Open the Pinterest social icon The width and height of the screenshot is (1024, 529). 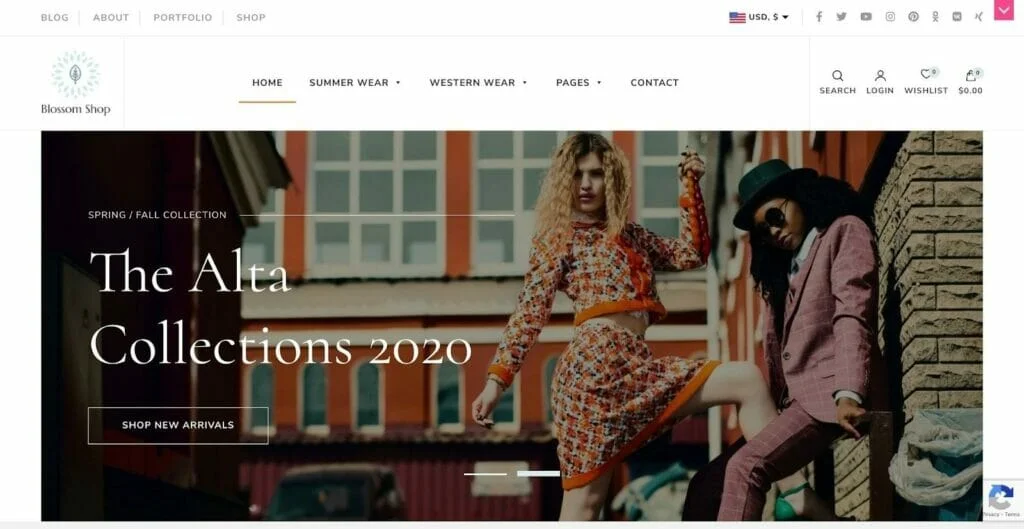click(x=913, y=17)
